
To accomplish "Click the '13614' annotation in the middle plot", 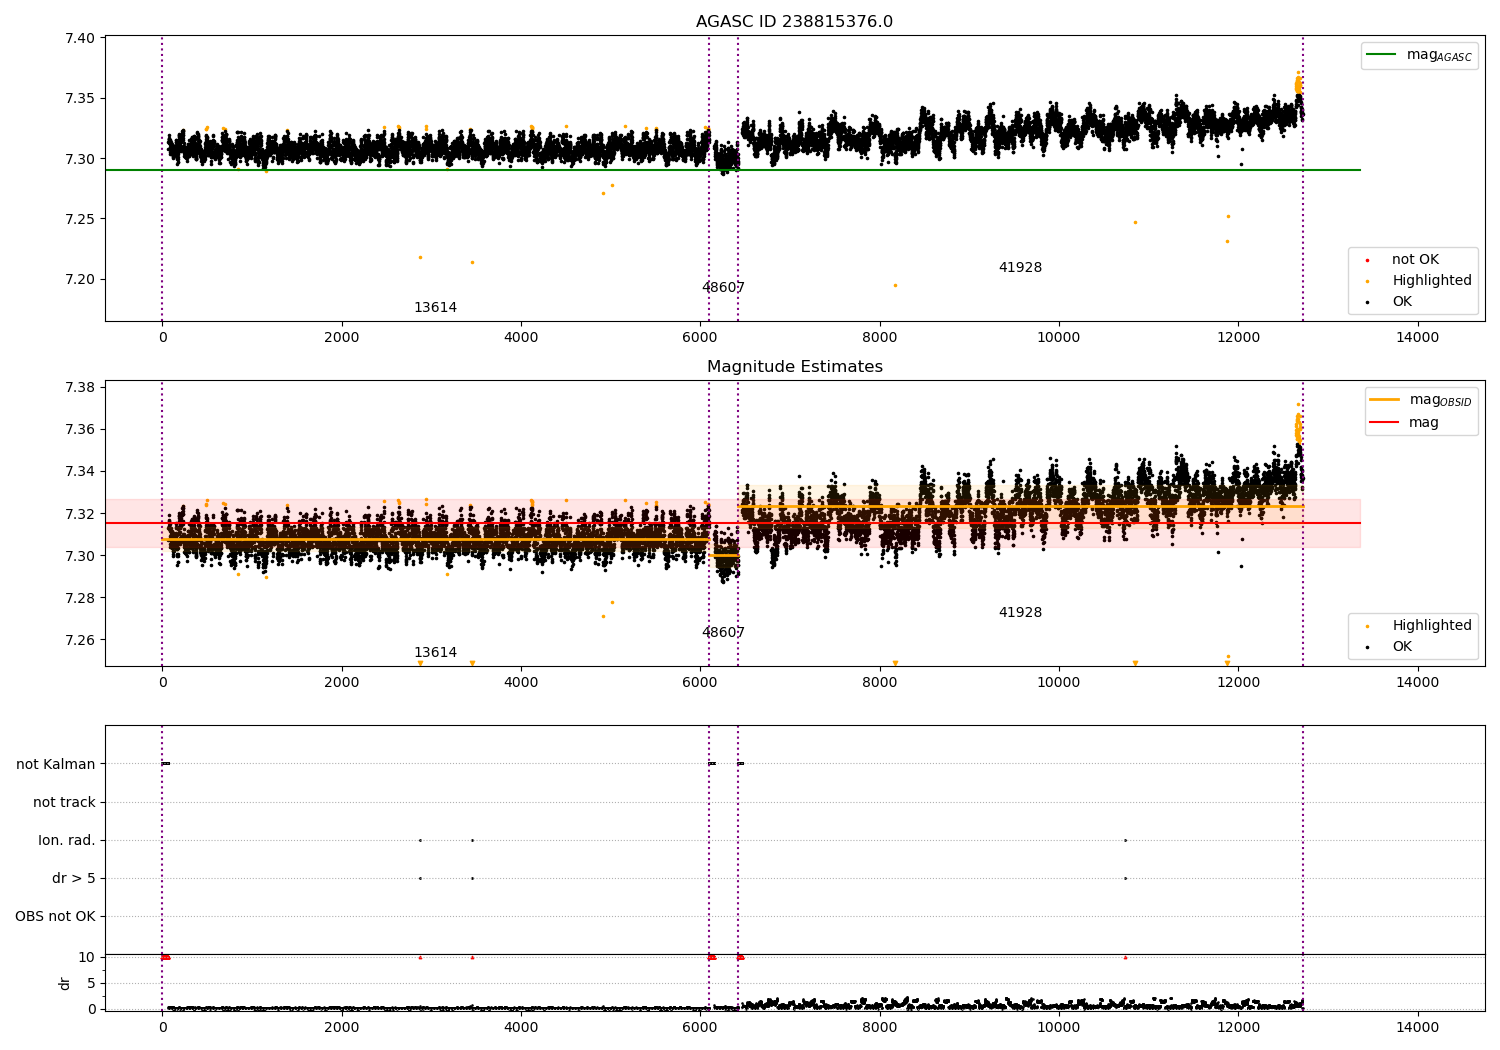I will (x=435, y=653).
